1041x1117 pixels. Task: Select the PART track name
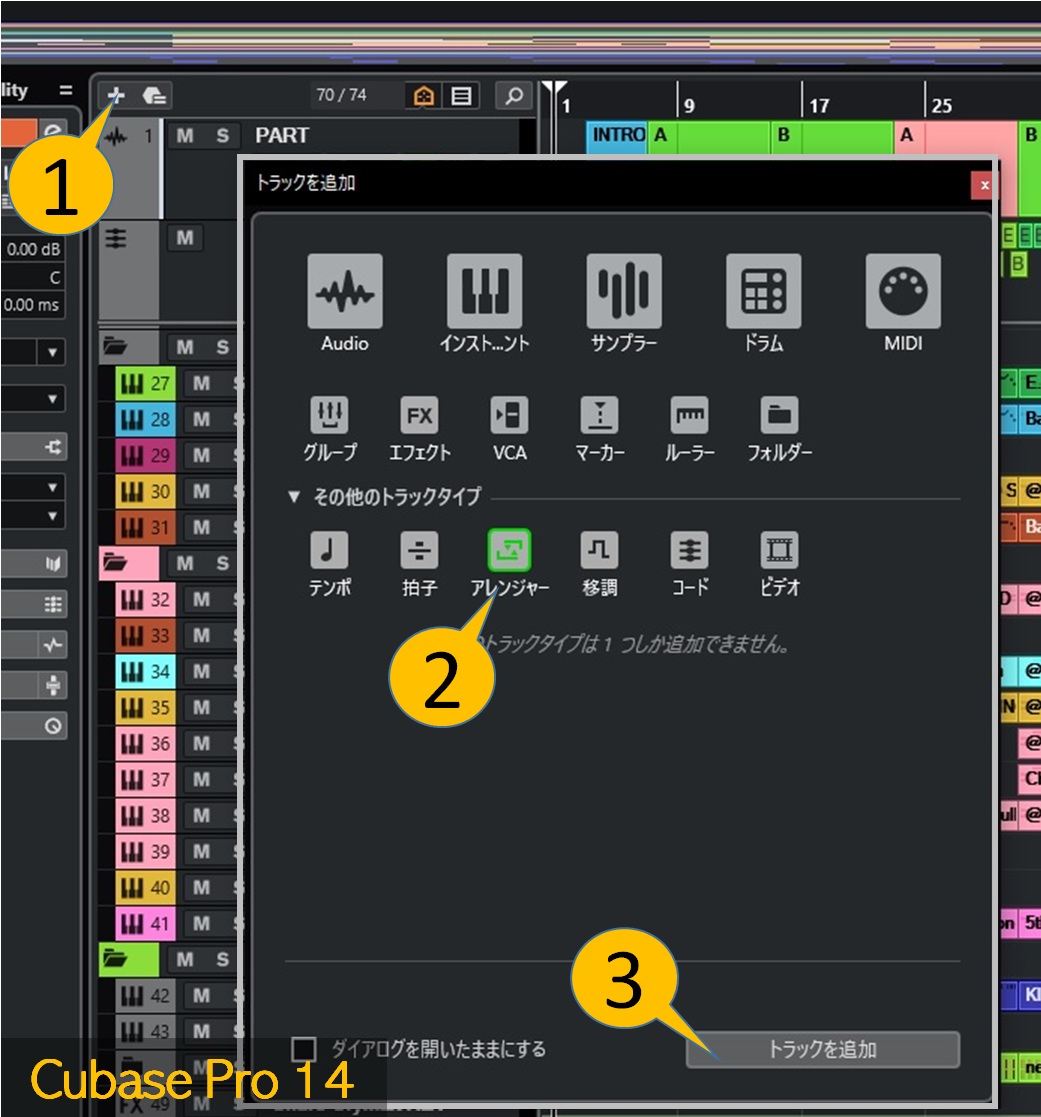(x=282, y=135)
